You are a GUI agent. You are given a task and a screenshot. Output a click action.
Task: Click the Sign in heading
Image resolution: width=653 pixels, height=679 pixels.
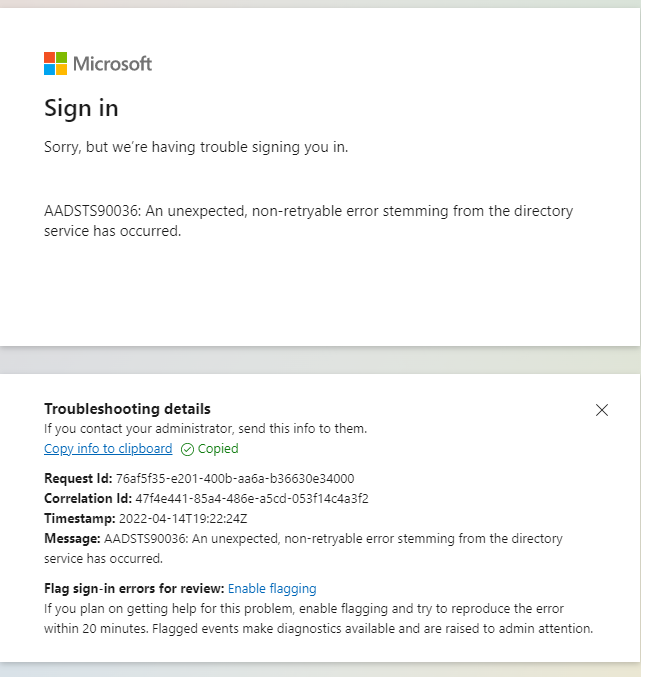pyautogui.click(x=81, y=108)
